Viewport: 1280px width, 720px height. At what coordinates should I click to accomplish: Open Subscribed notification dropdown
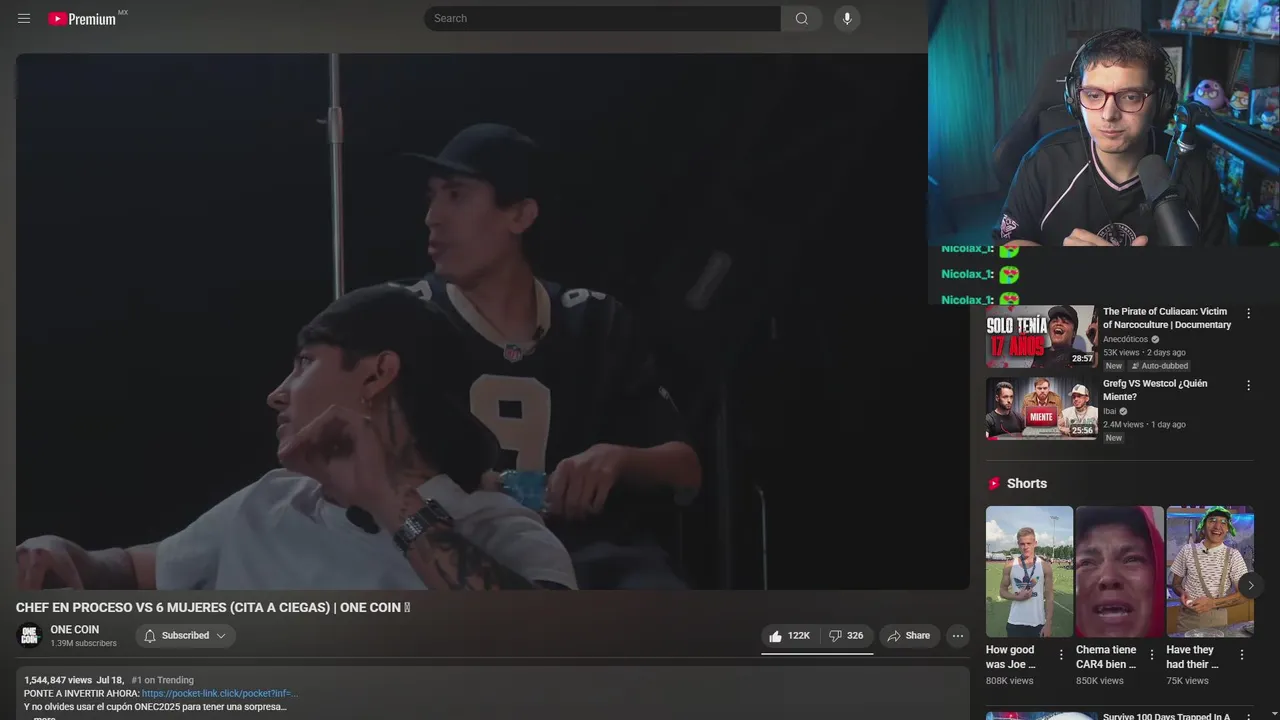[x=185, y=636]
